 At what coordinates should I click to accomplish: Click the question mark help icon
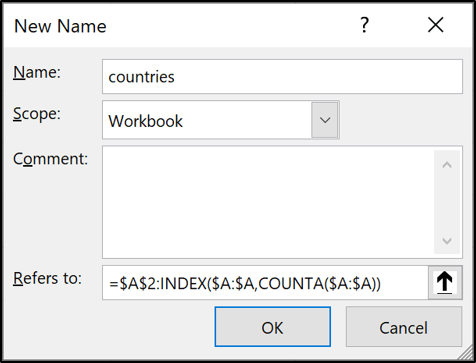pos(365,25)
